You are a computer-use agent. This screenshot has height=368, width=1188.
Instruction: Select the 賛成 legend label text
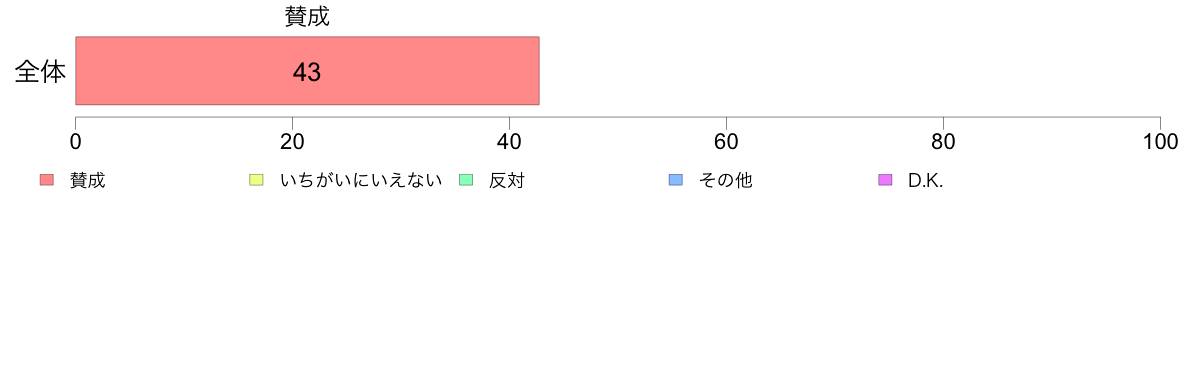point(87,181)
